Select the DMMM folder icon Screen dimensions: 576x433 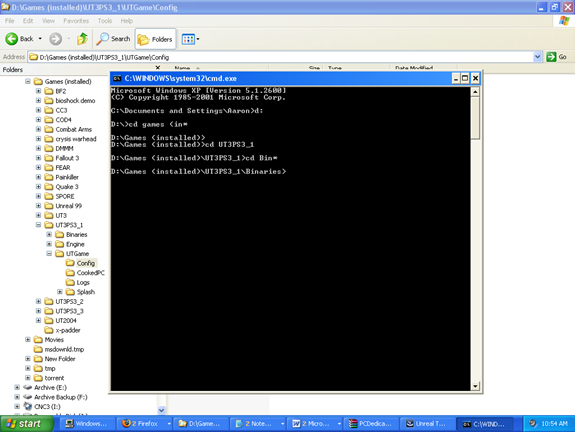click(x=49, y=148)
